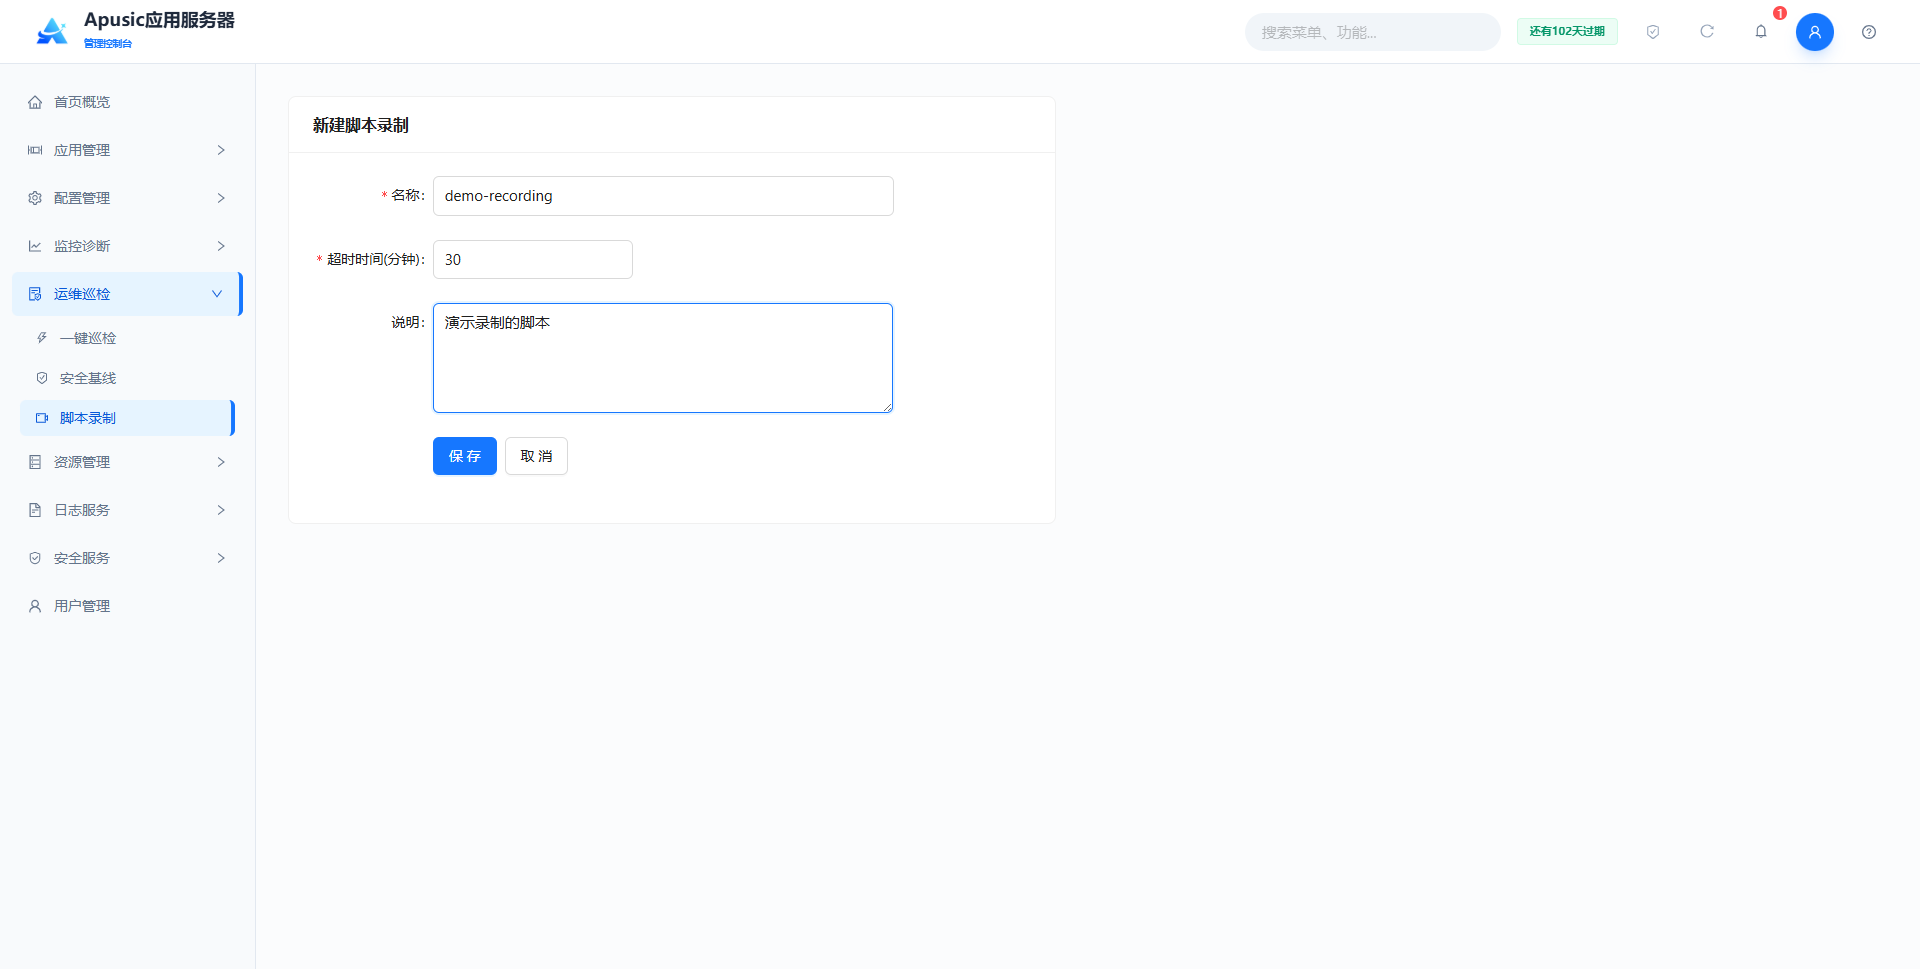The image size is (1920, 969).
Task: Click the 应用管理 sidebar icon
Action: [35, 150]
